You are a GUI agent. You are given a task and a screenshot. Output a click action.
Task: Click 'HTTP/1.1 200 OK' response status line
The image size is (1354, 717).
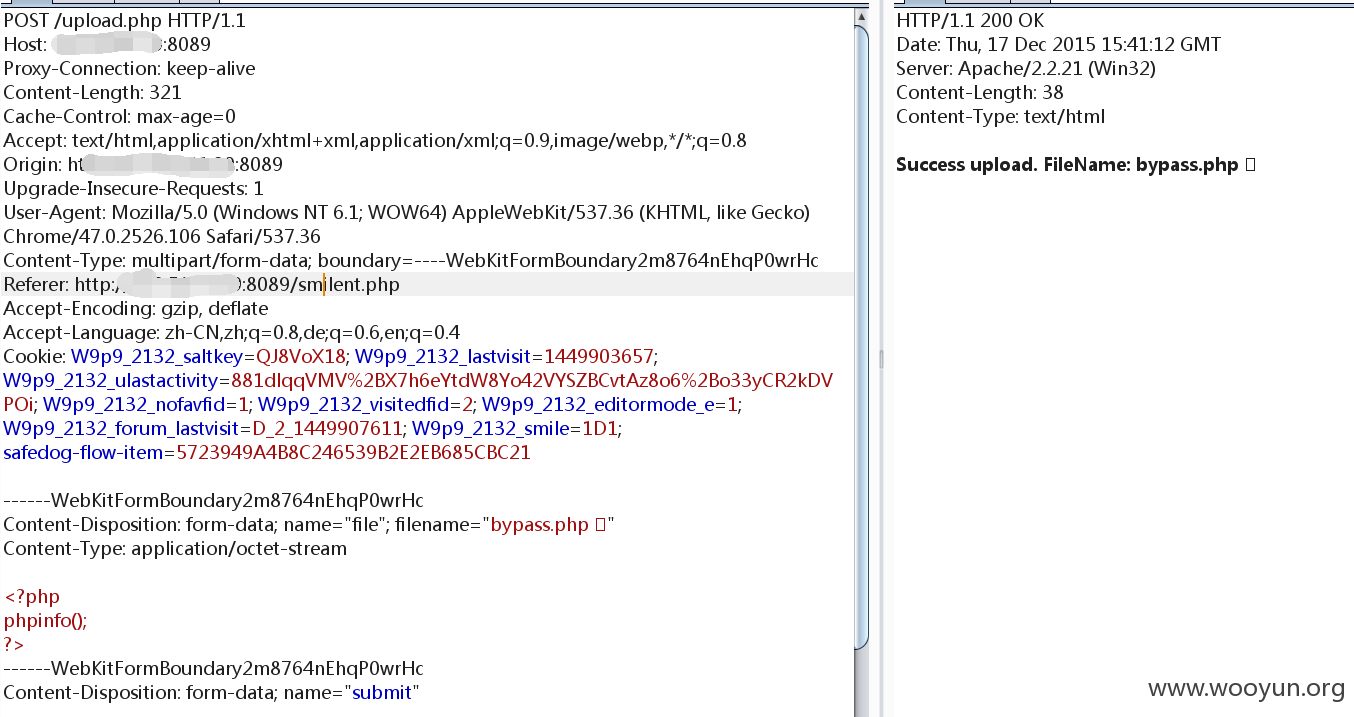[x=970, y=20]
